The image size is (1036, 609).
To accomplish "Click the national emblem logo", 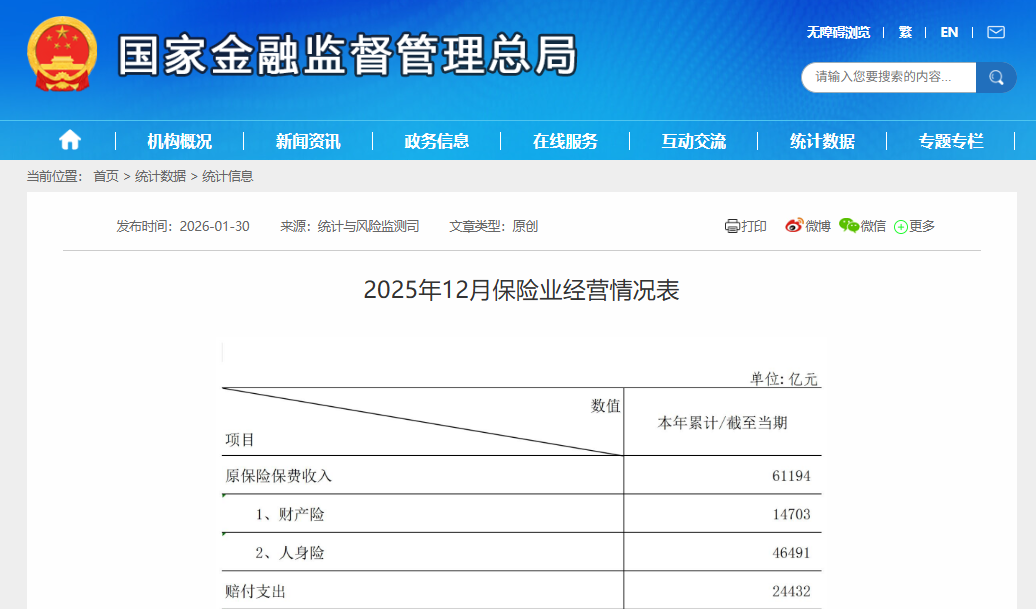I will click(62, 54).
